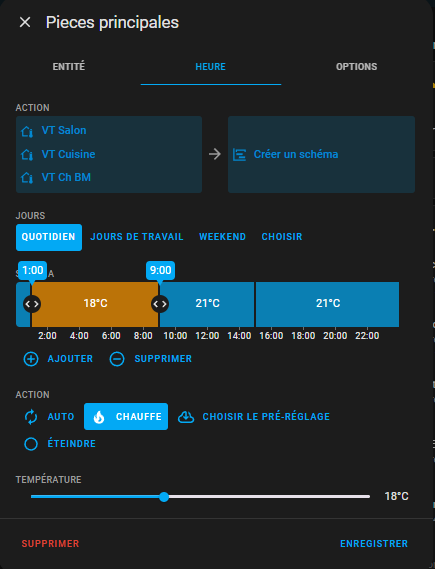Choose Jours de travail schedule

tap(136, 237)
